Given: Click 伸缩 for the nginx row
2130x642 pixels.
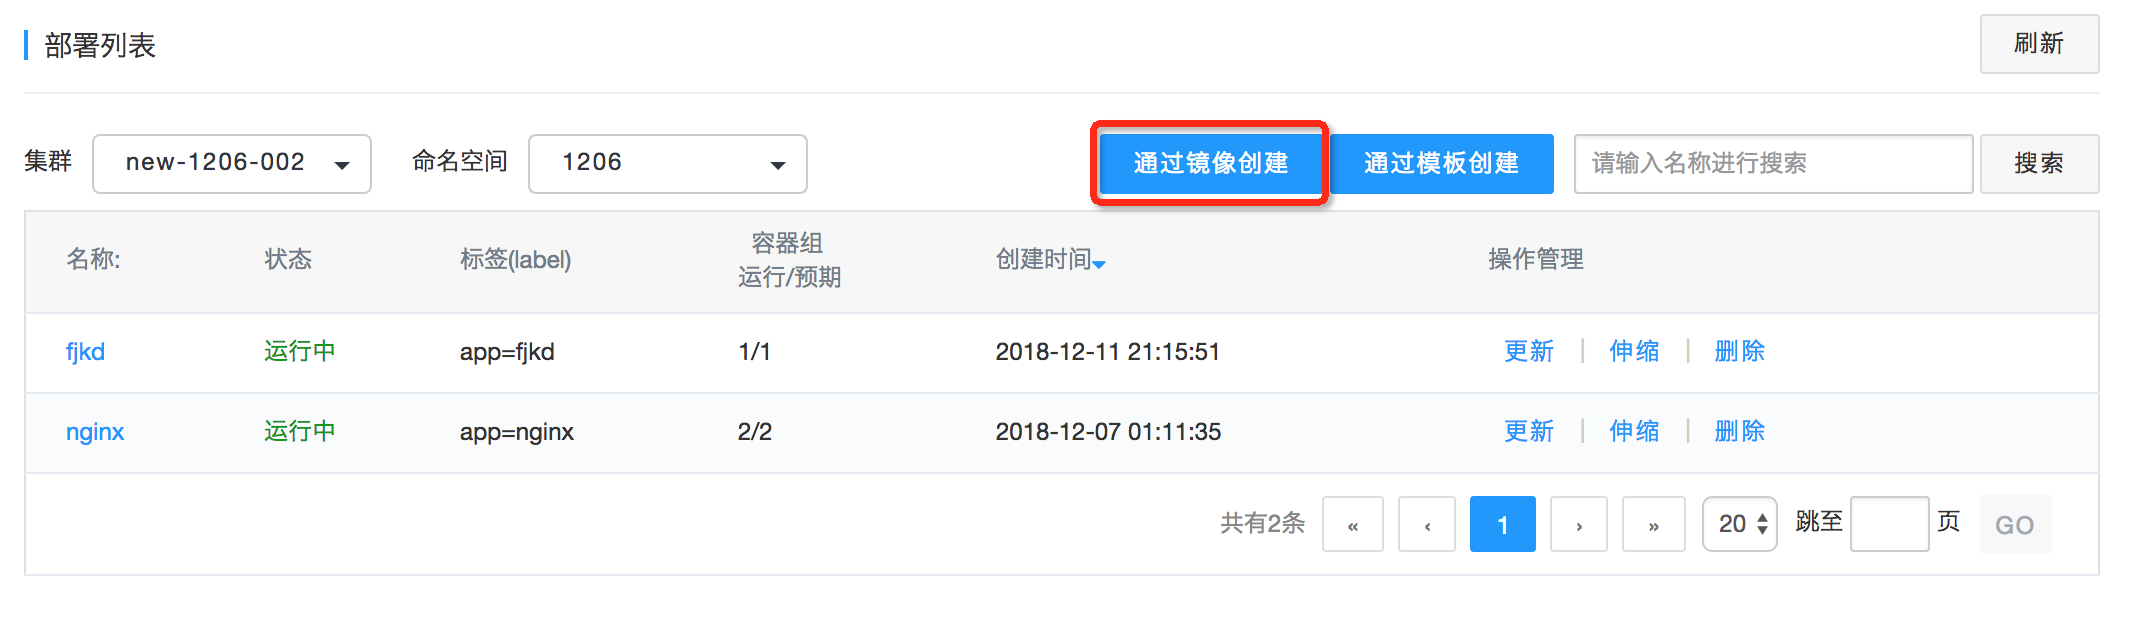Looking at the screenshot, I should [1634, 432].
